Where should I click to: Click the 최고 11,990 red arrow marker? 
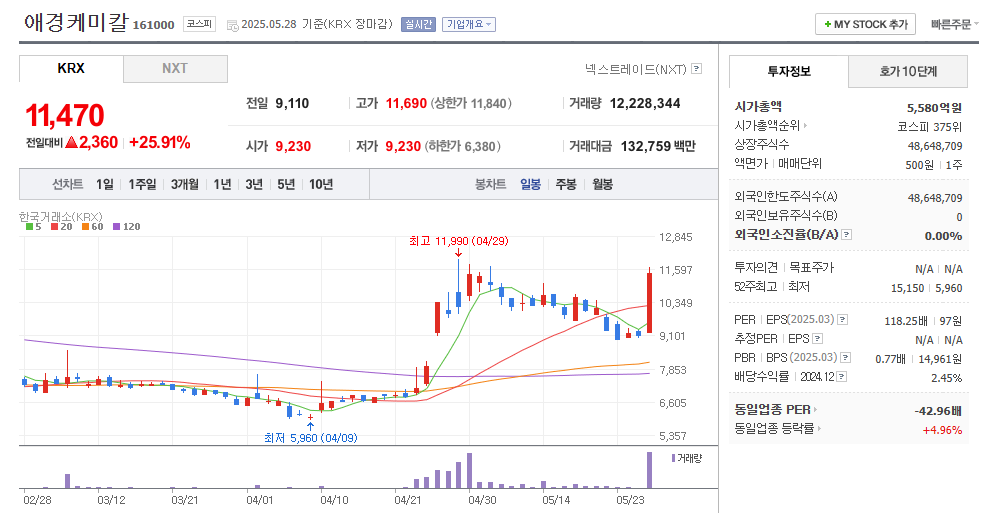coord(458,253)
